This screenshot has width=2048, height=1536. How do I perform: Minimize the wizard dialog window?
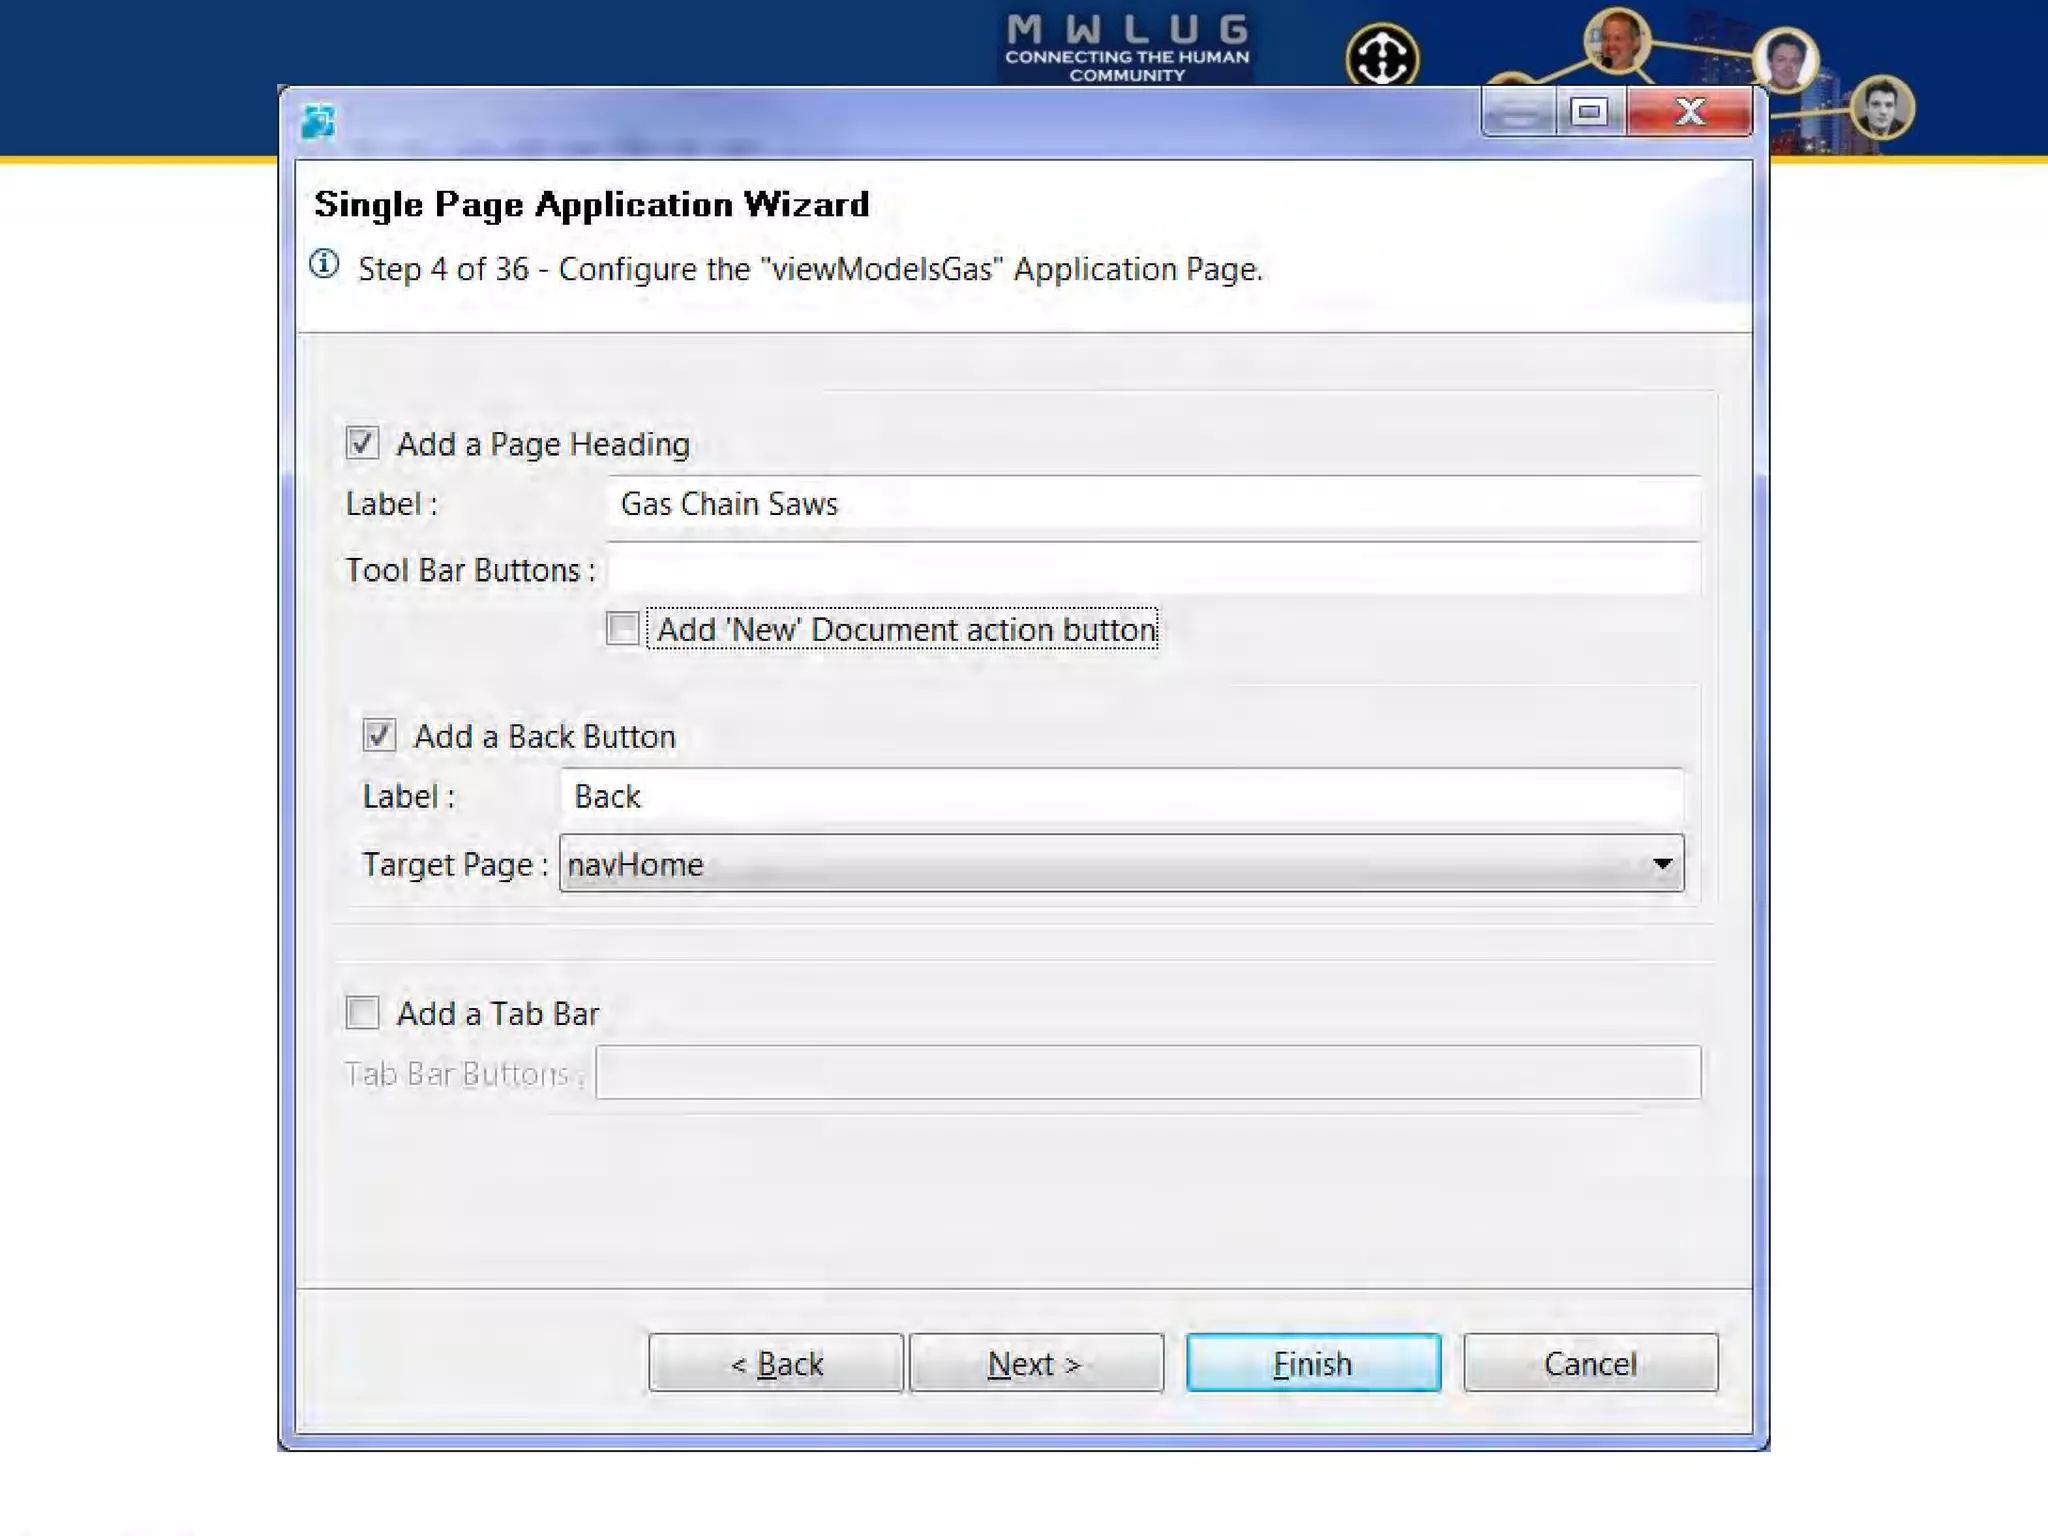pos(1518,112)
